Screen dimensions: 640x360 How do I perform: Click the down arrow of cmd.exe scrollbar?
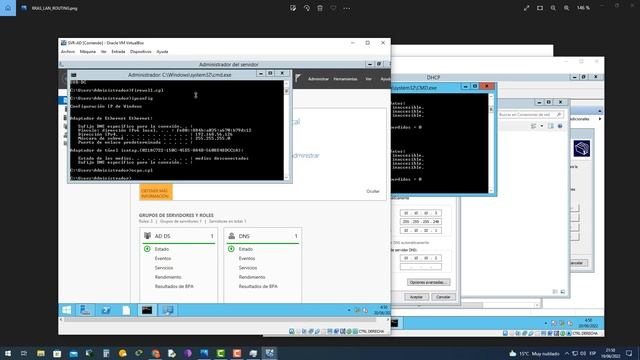[287, 177]
